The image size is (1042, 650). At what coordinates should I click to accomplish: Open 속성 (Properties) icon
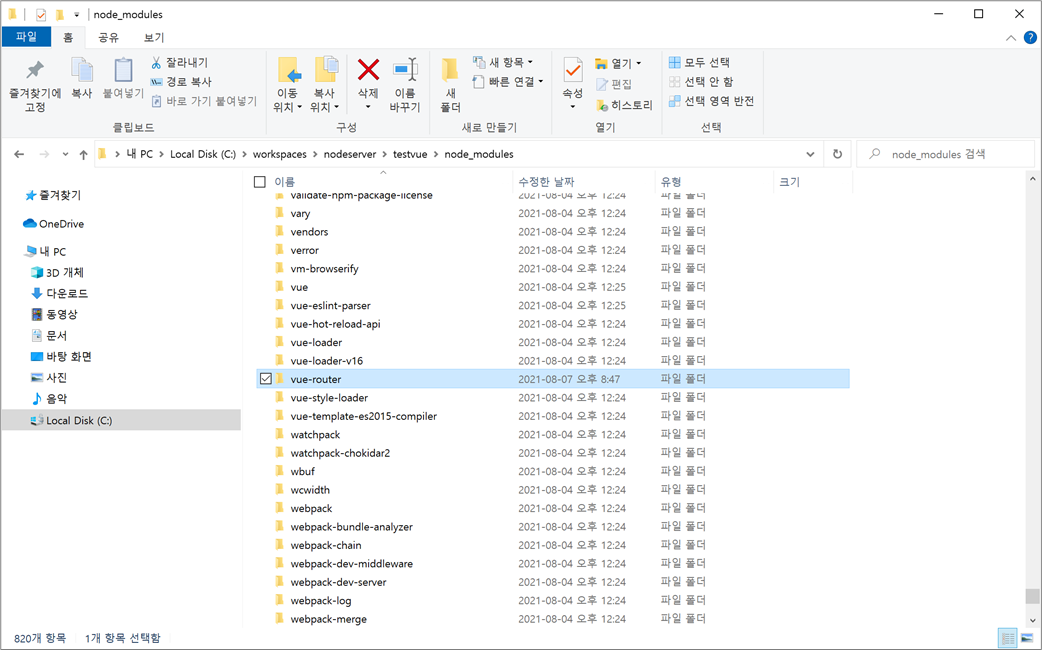tap(572, 71)
